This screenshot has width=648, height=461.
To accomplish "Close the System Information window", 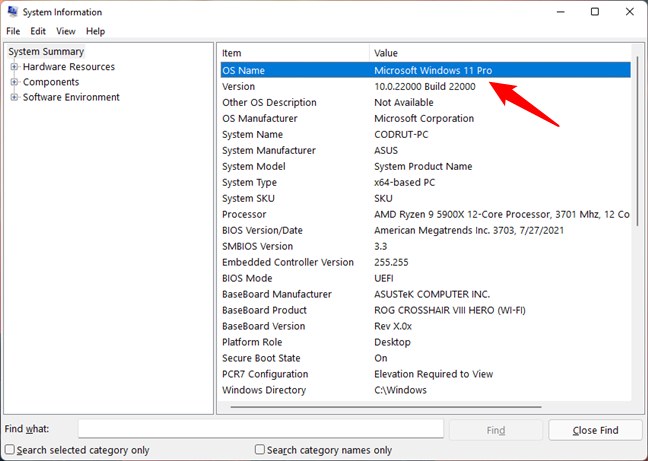I will [629, 12].
